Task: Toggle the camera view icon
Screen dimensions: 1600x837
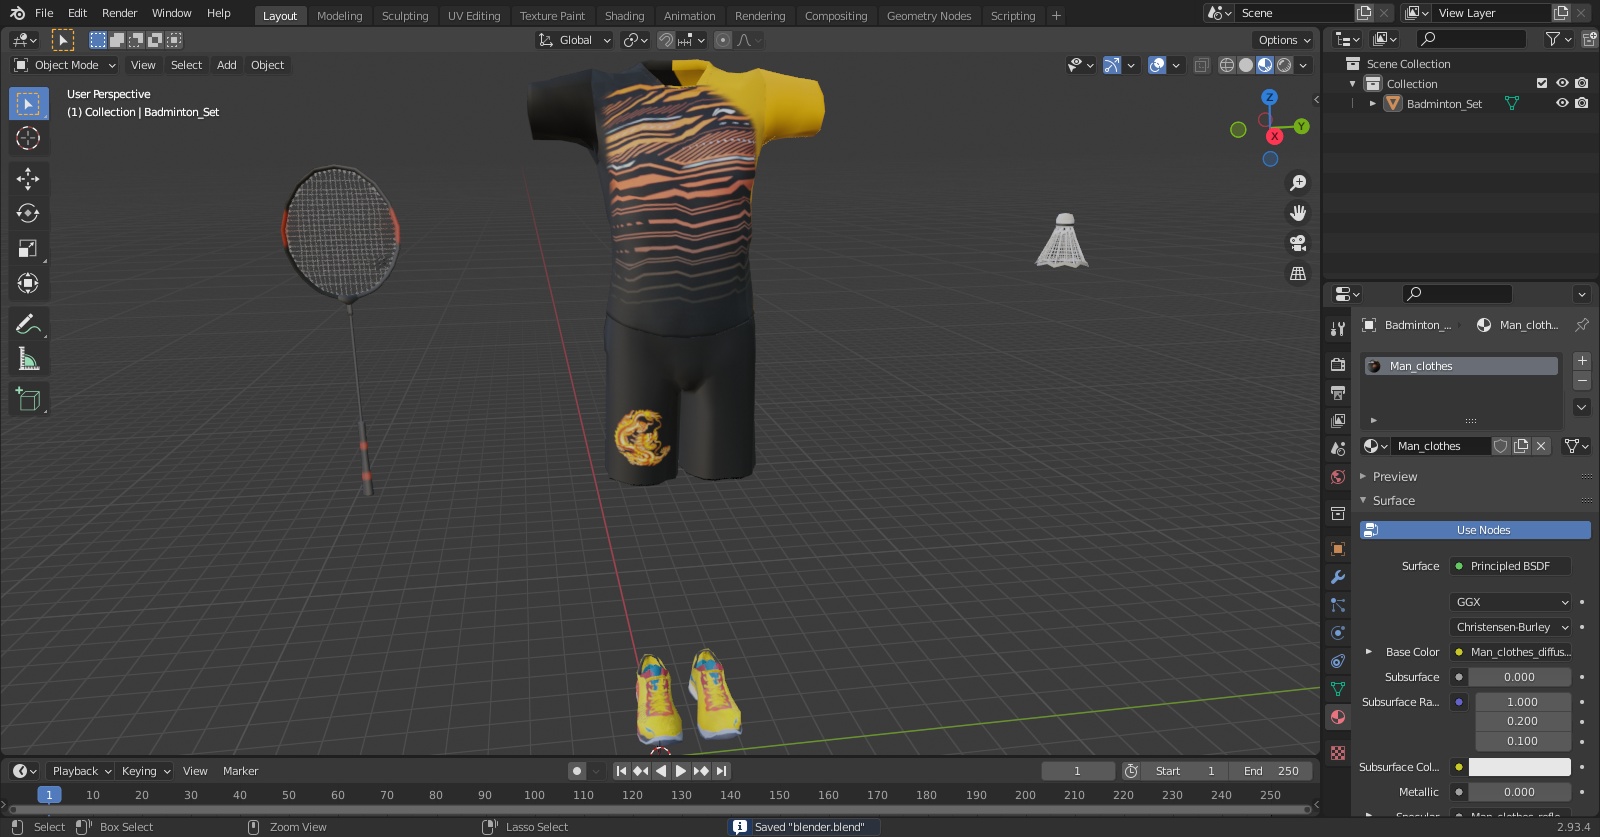Action: 1298,243
